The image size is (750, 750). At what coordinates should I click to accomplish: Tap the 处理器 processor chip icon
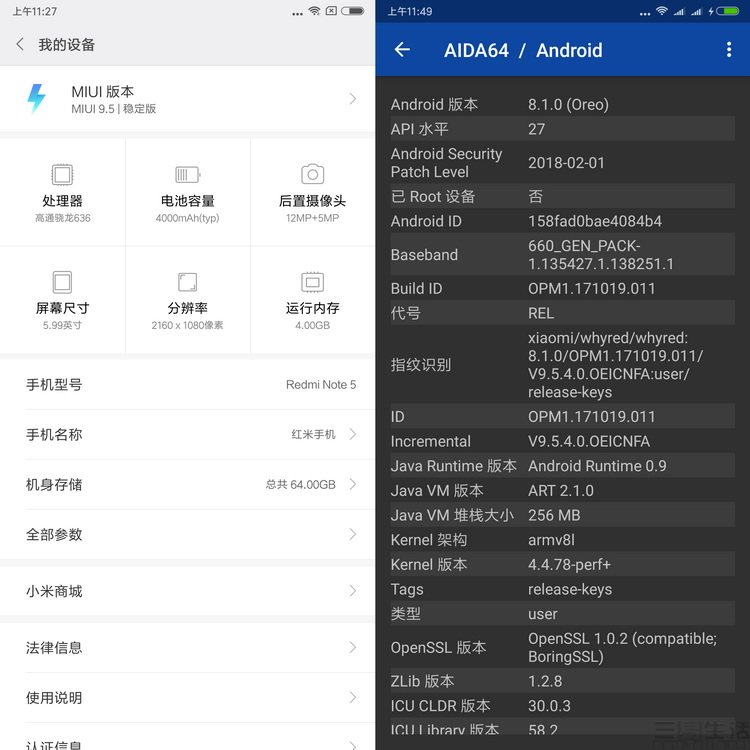62,175
